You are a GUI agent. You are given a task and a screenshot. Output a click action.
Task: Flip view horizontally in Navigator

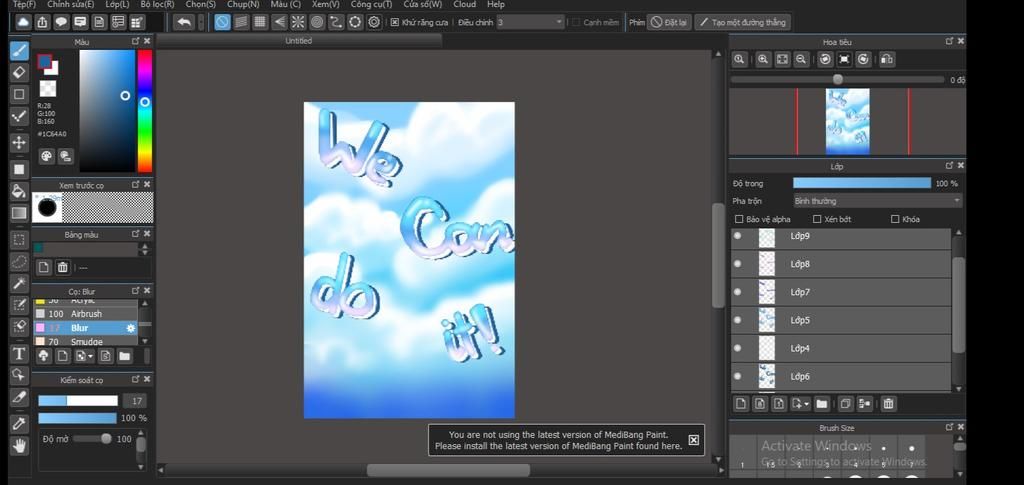pyautogui.click(x=886, y=59)
